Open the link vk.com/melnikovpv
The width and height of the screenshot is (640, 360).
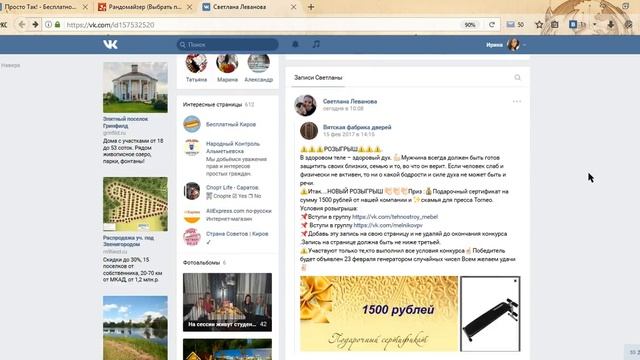[x=388, y=225]
